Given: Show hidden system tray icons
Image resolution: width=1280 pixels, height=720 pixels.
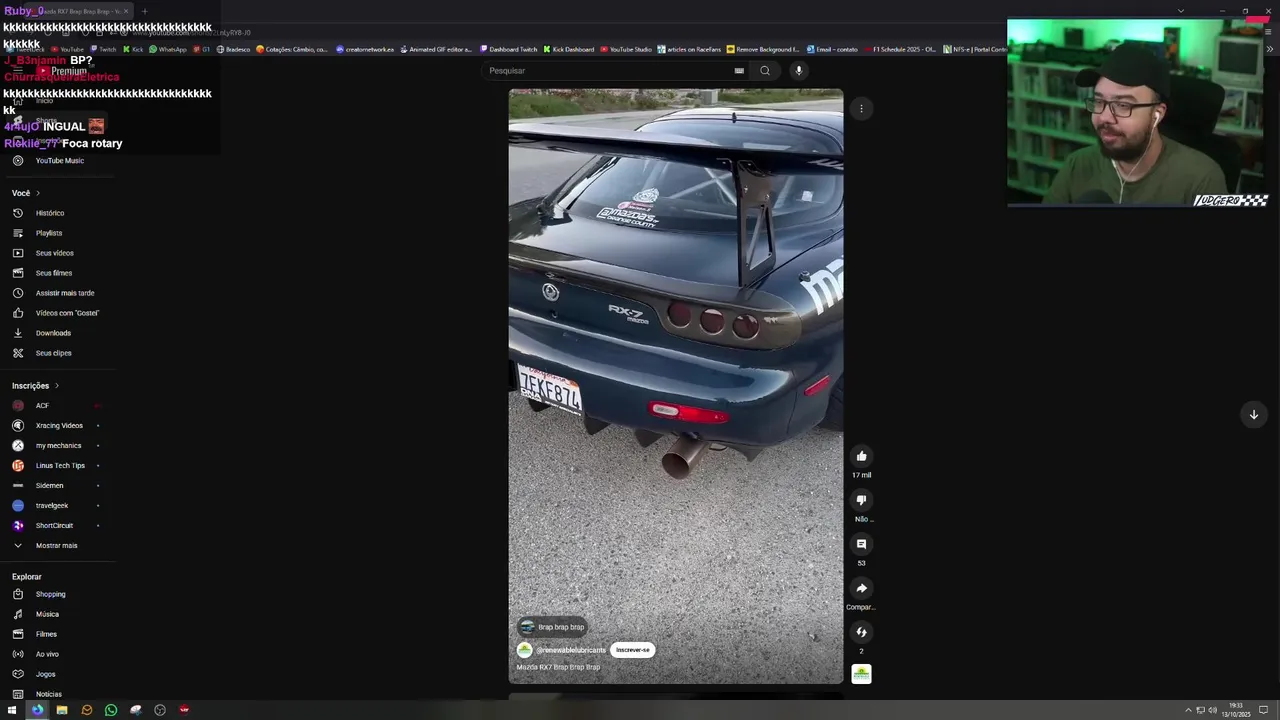Looking at the screenshot, I should click(x=1188, y=710).
